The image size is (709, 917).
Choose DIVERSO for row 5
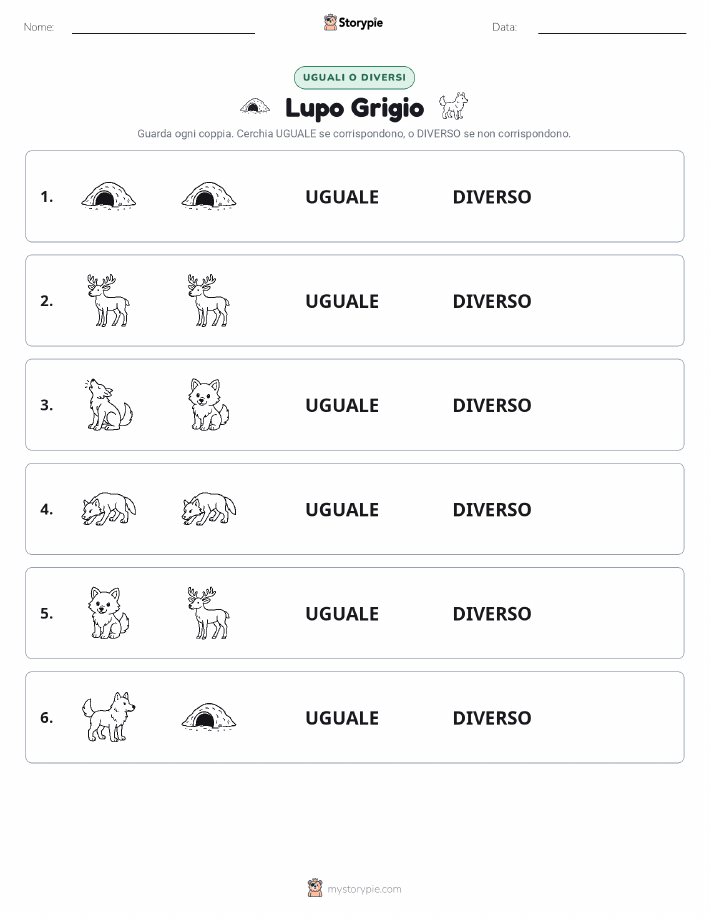pyautogui.click(x=492, y=613)
